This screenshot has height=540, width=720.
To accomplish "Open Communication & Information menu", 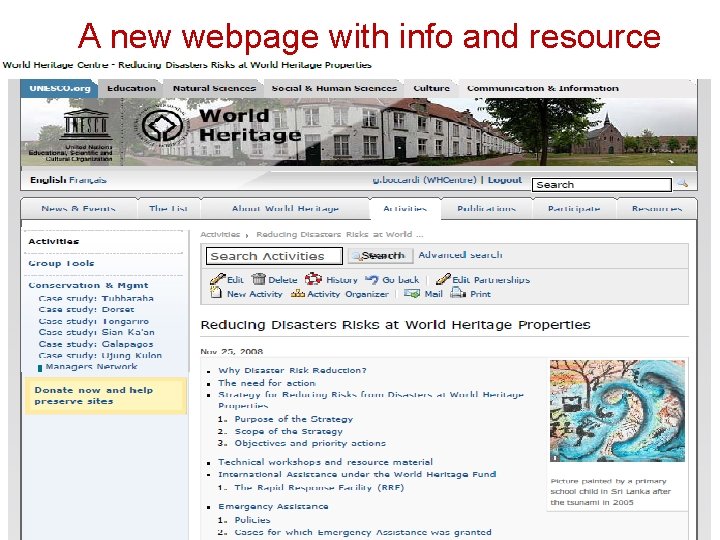I will (x=543, y=88).
